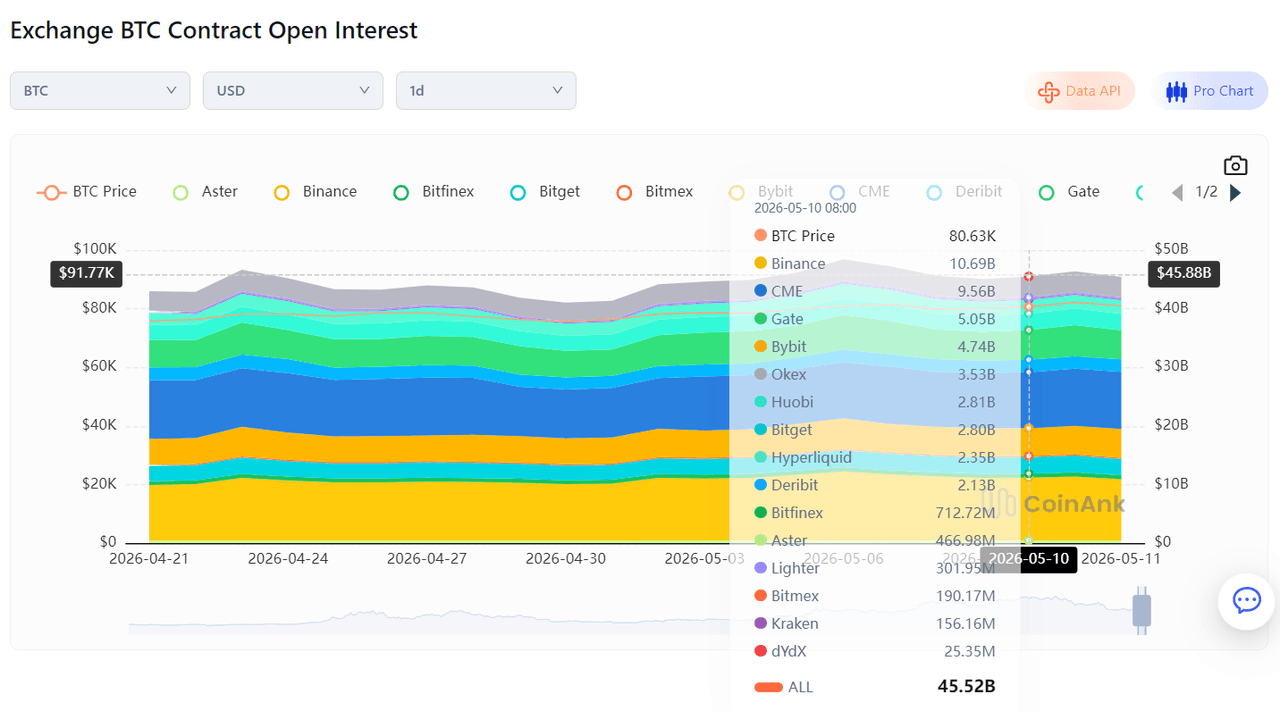This screenshot has width=1280, height=711.
Task: Open the Pro Chart button
Action: 1209,91
